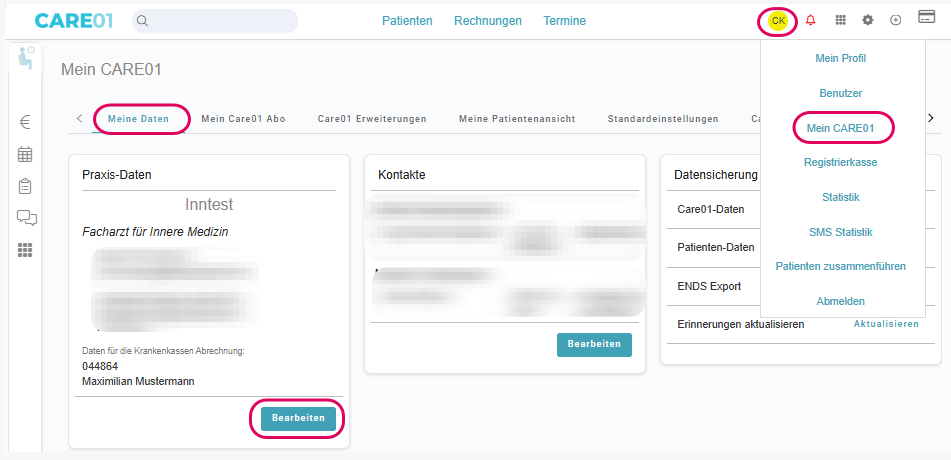Click Bearbeiten in Kontakte card
Screen dimensions: 951x460
594,344
